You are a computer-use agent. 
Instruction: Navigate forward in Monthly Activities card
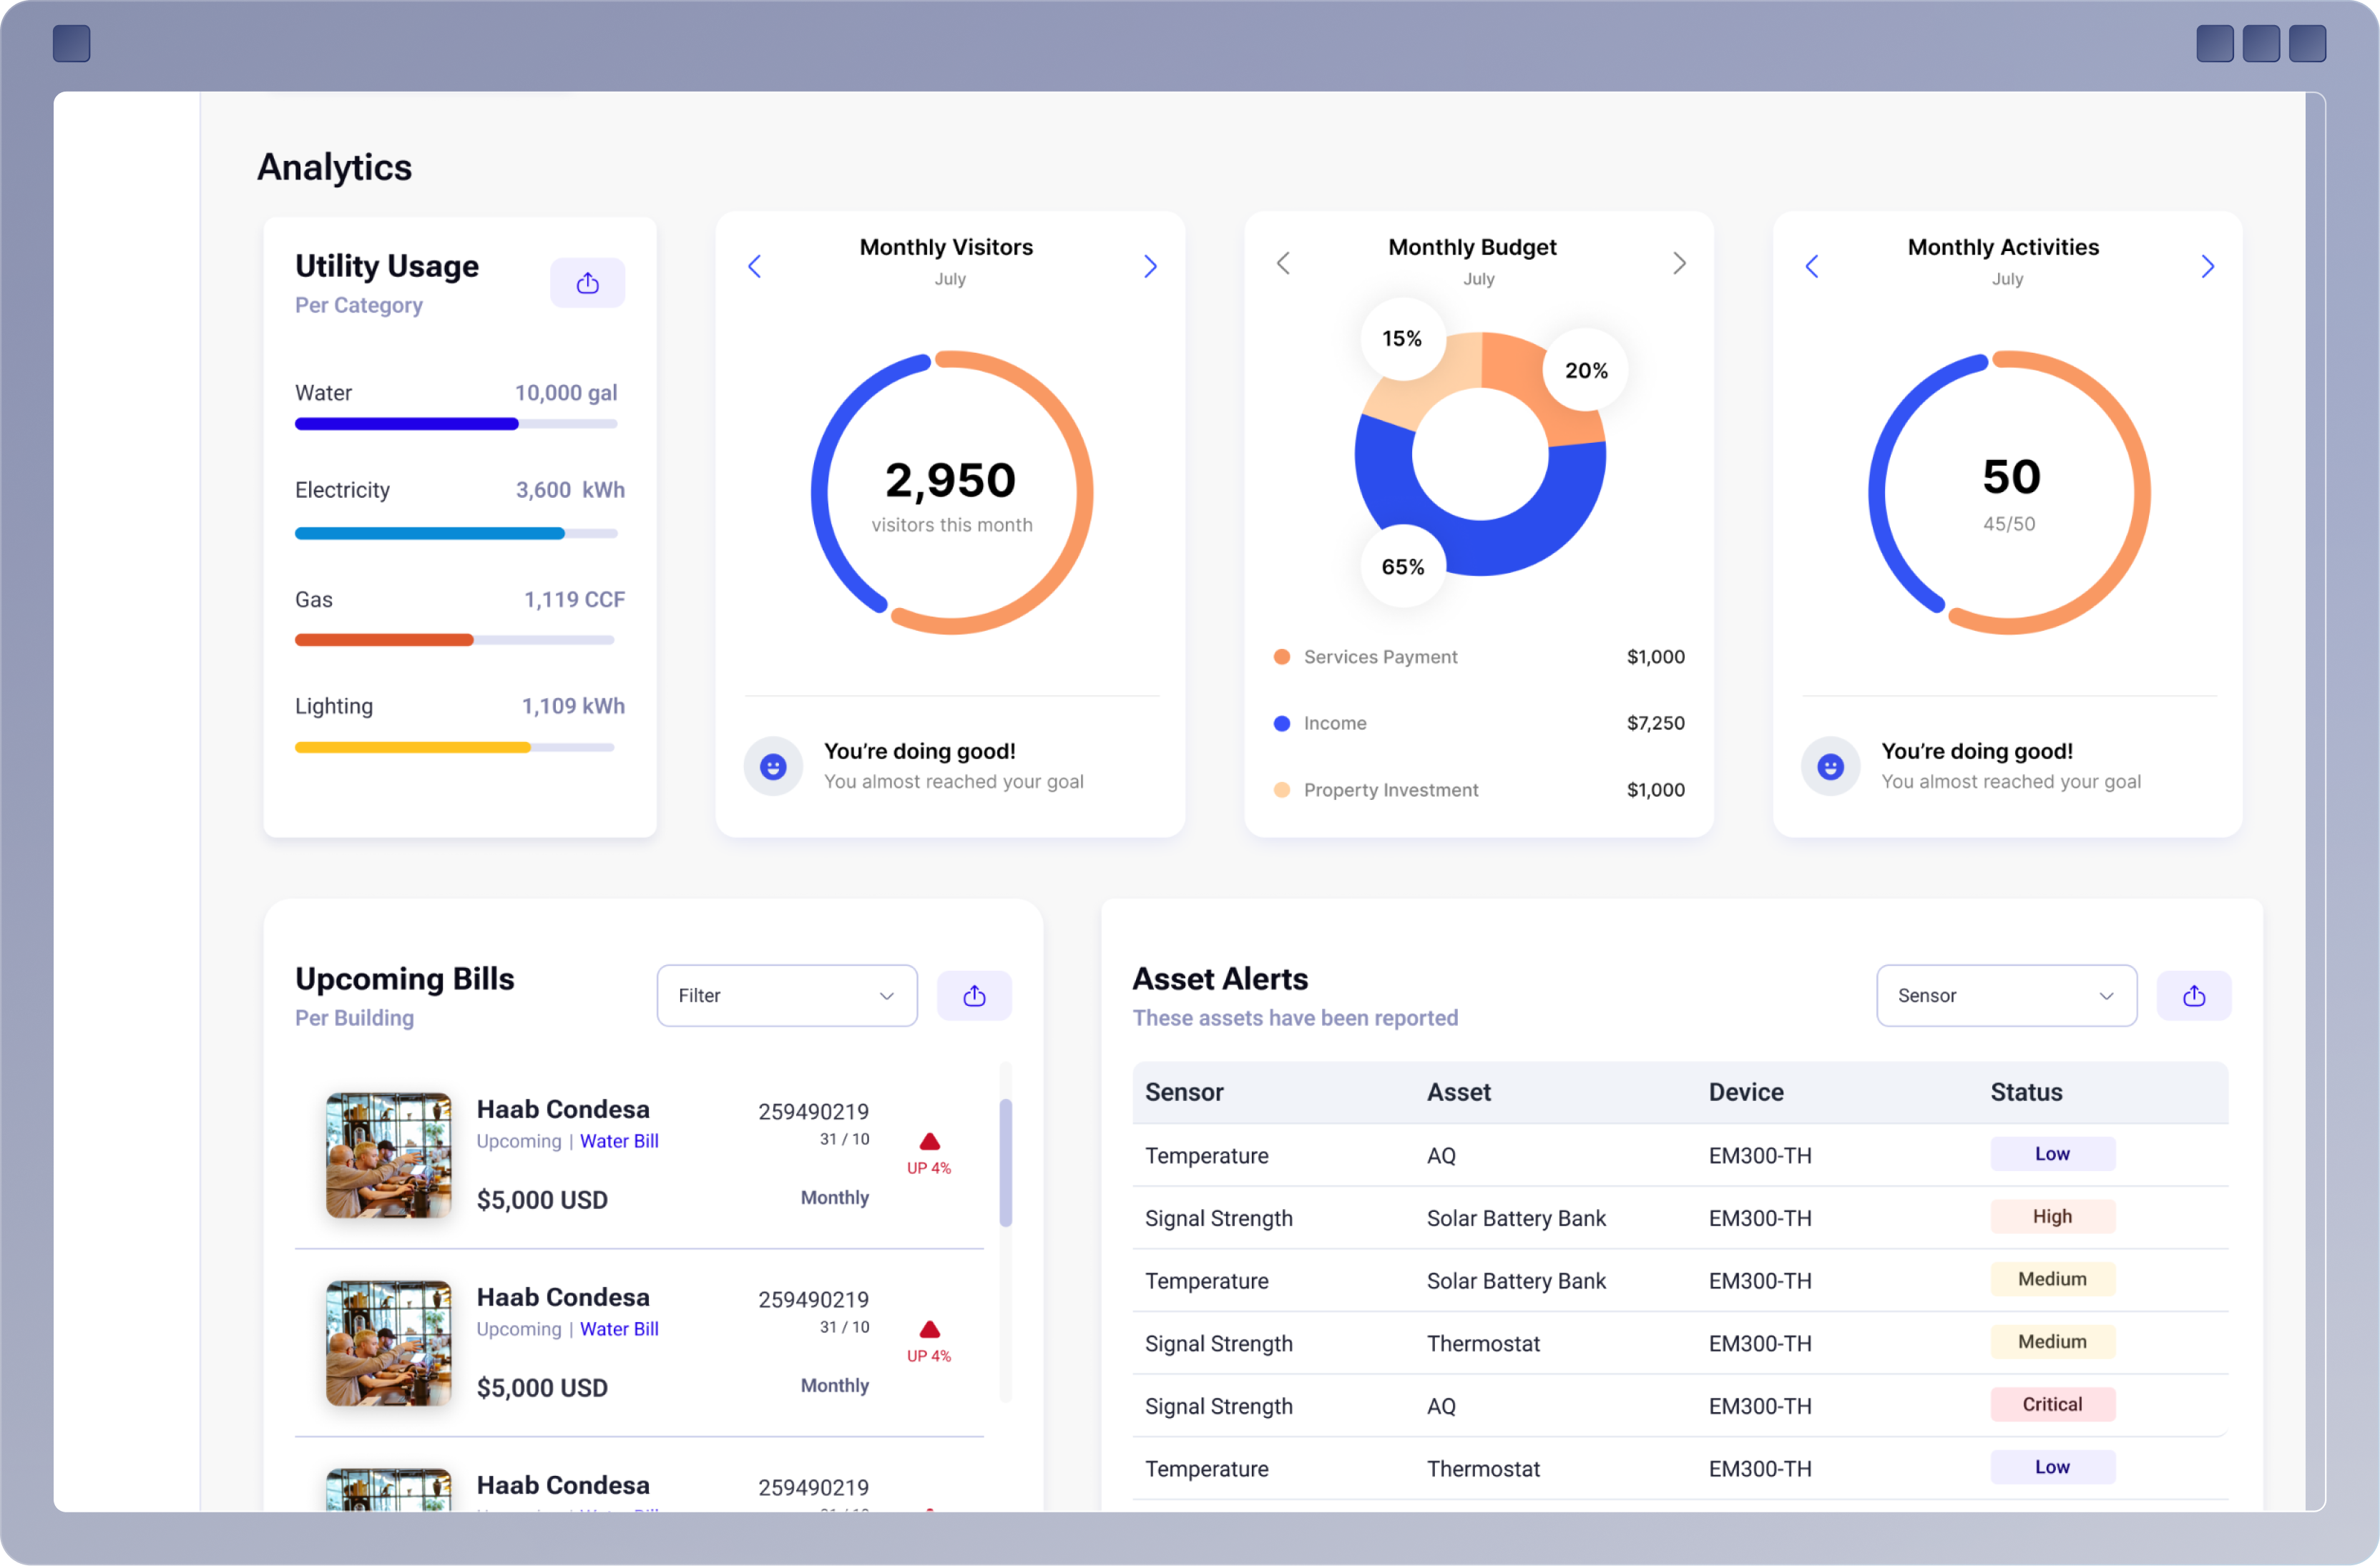[x=2208, y=266]
